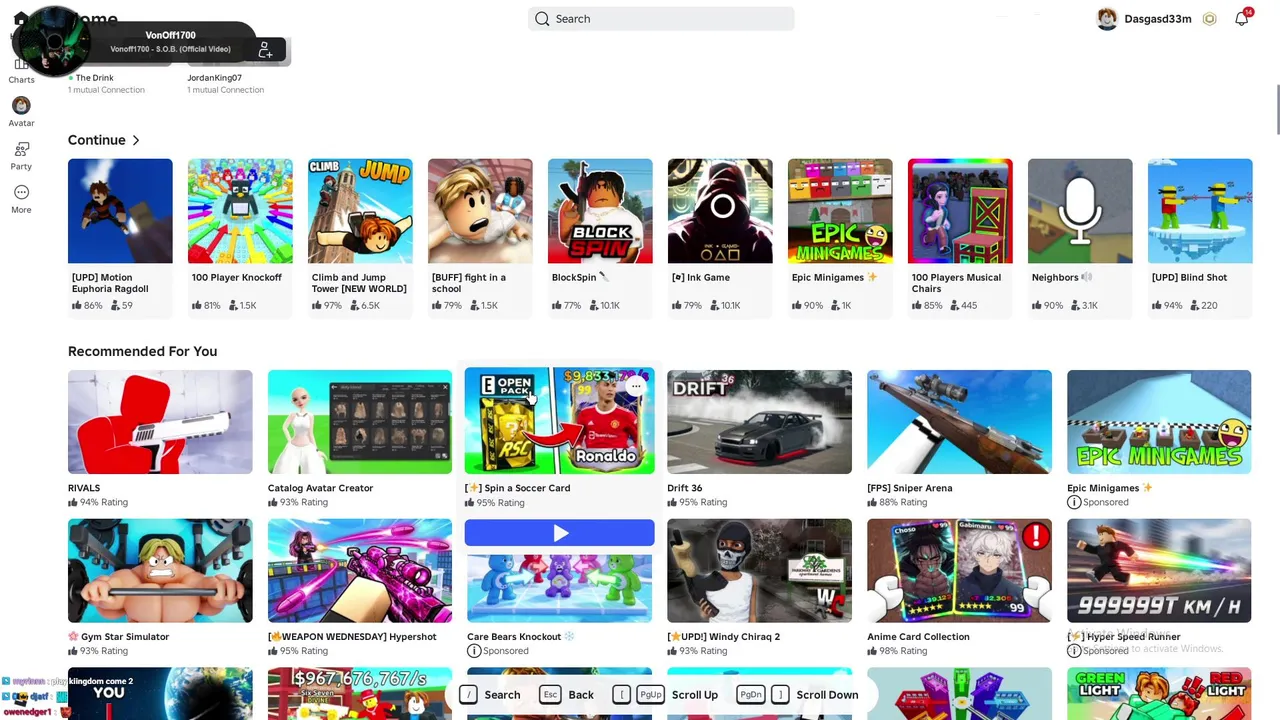Open Blind Shot game thumbnail
This screenshot has height=720, width=1280.
coord(1200,211)
